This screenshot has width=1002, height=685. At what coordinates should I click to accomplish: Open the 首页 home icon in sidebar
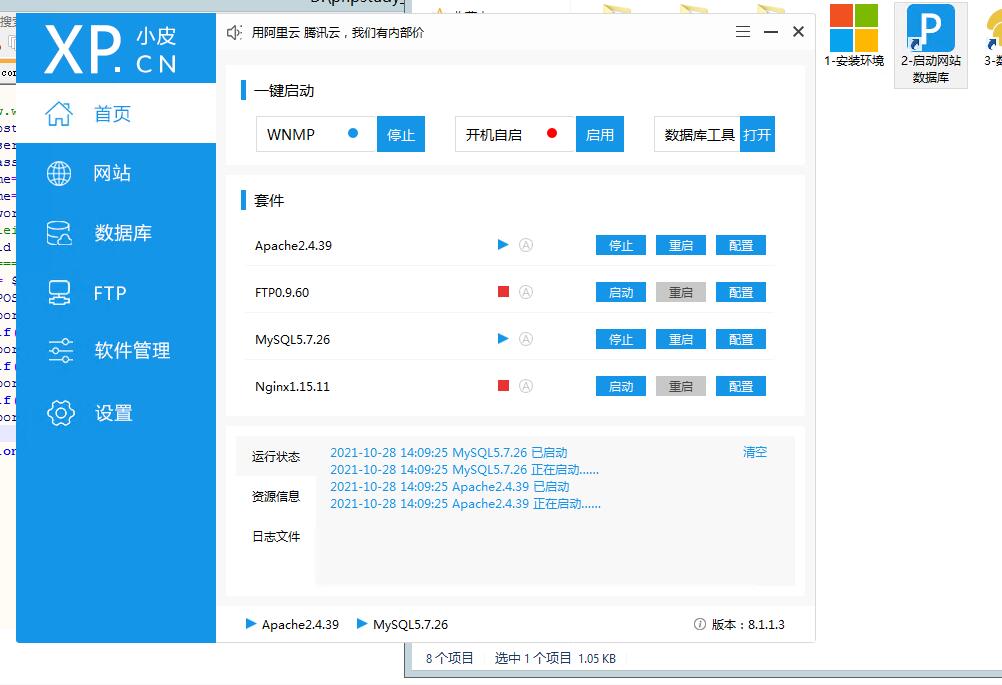(x=60, y=114)
